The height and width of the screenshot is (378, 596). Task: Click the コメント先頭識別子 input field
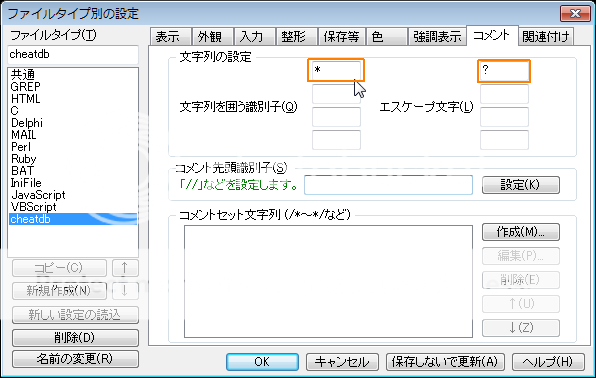388,185
